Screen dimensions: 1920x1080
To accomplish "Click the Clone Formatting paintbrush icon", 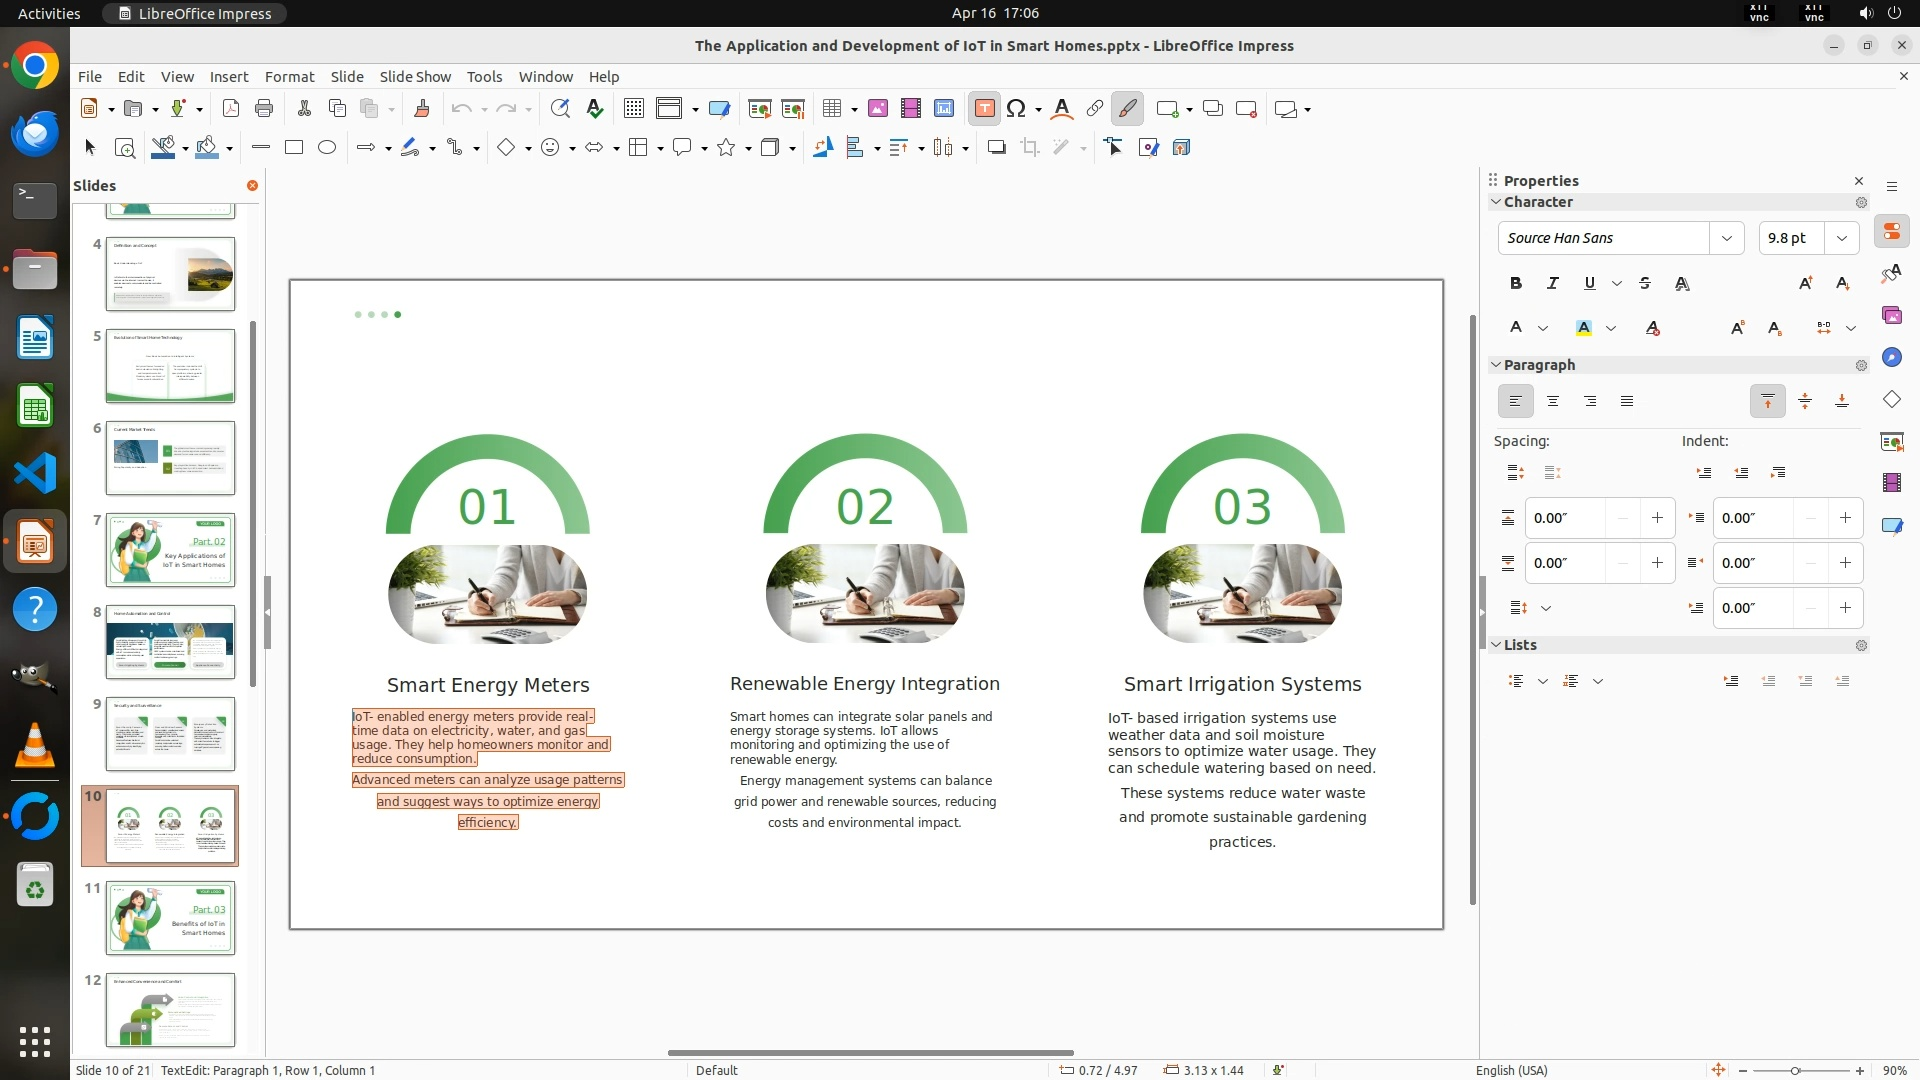I will pyautogui.click(x=421, y=109).
